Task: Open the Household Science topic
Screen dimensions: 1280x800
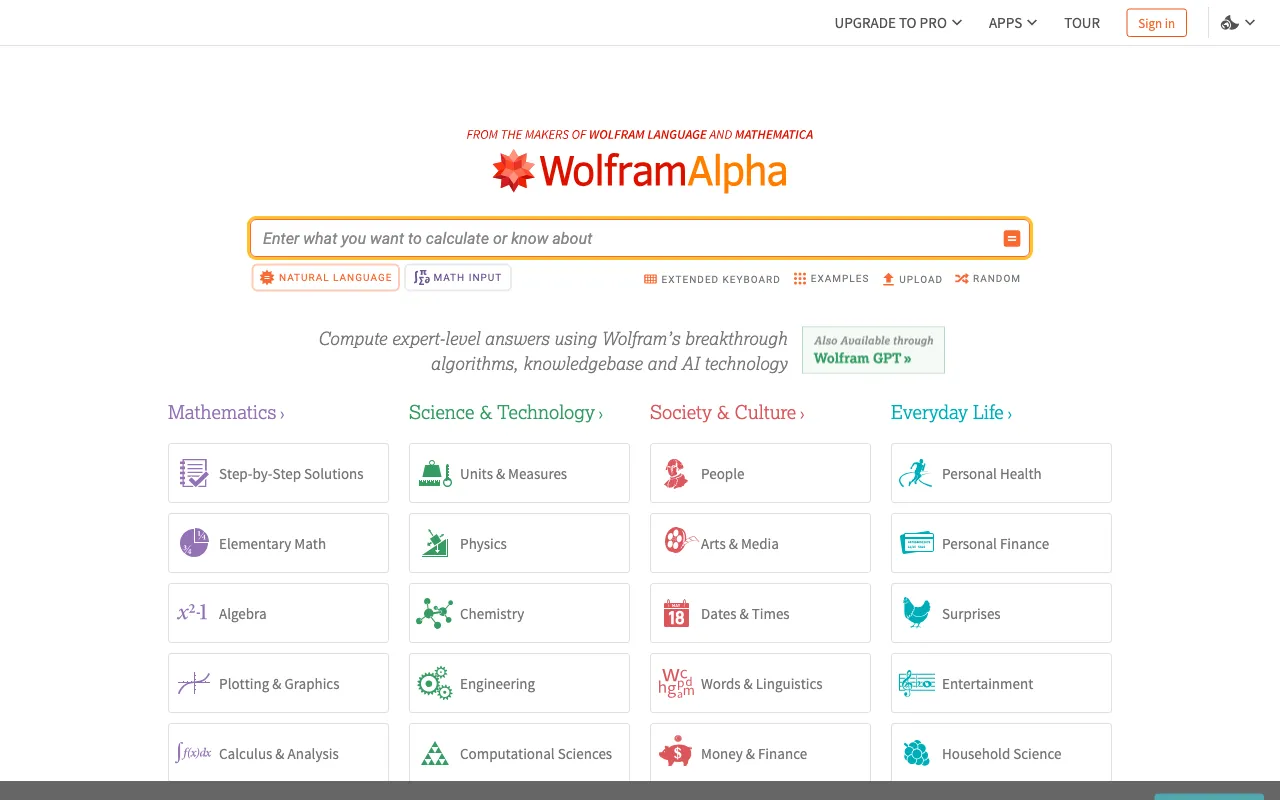Action: (x=1001, y=752)
